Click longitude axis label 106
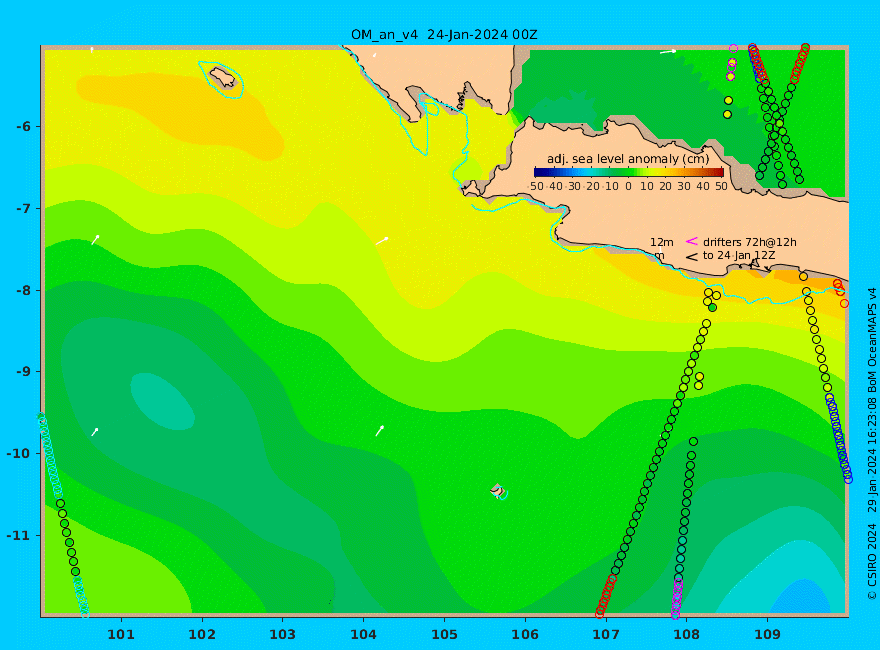Image resolution: width=880 pixels, height=650 pixels. [x=525, y=634]
